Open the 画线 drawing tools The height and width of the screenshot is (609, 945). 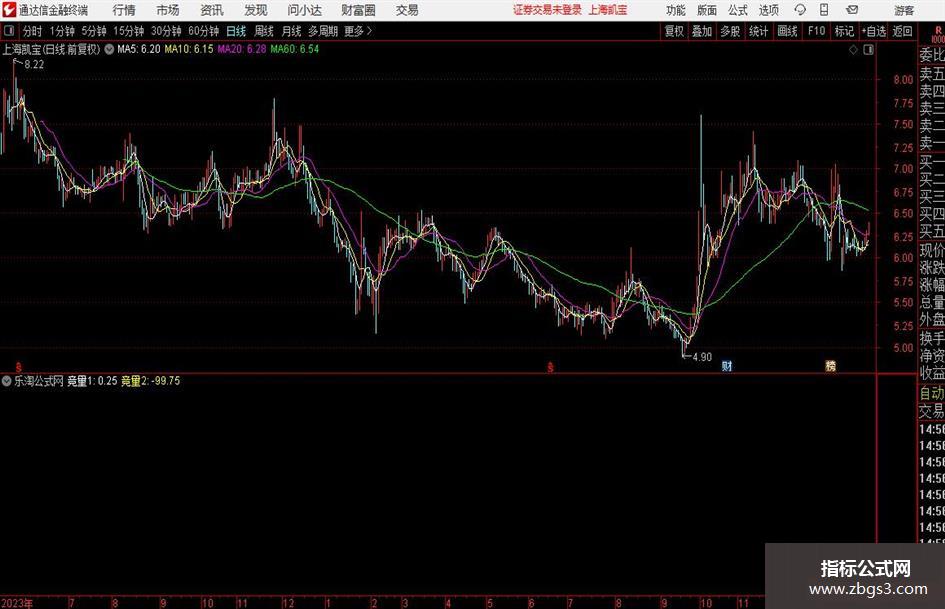point(787,31)
